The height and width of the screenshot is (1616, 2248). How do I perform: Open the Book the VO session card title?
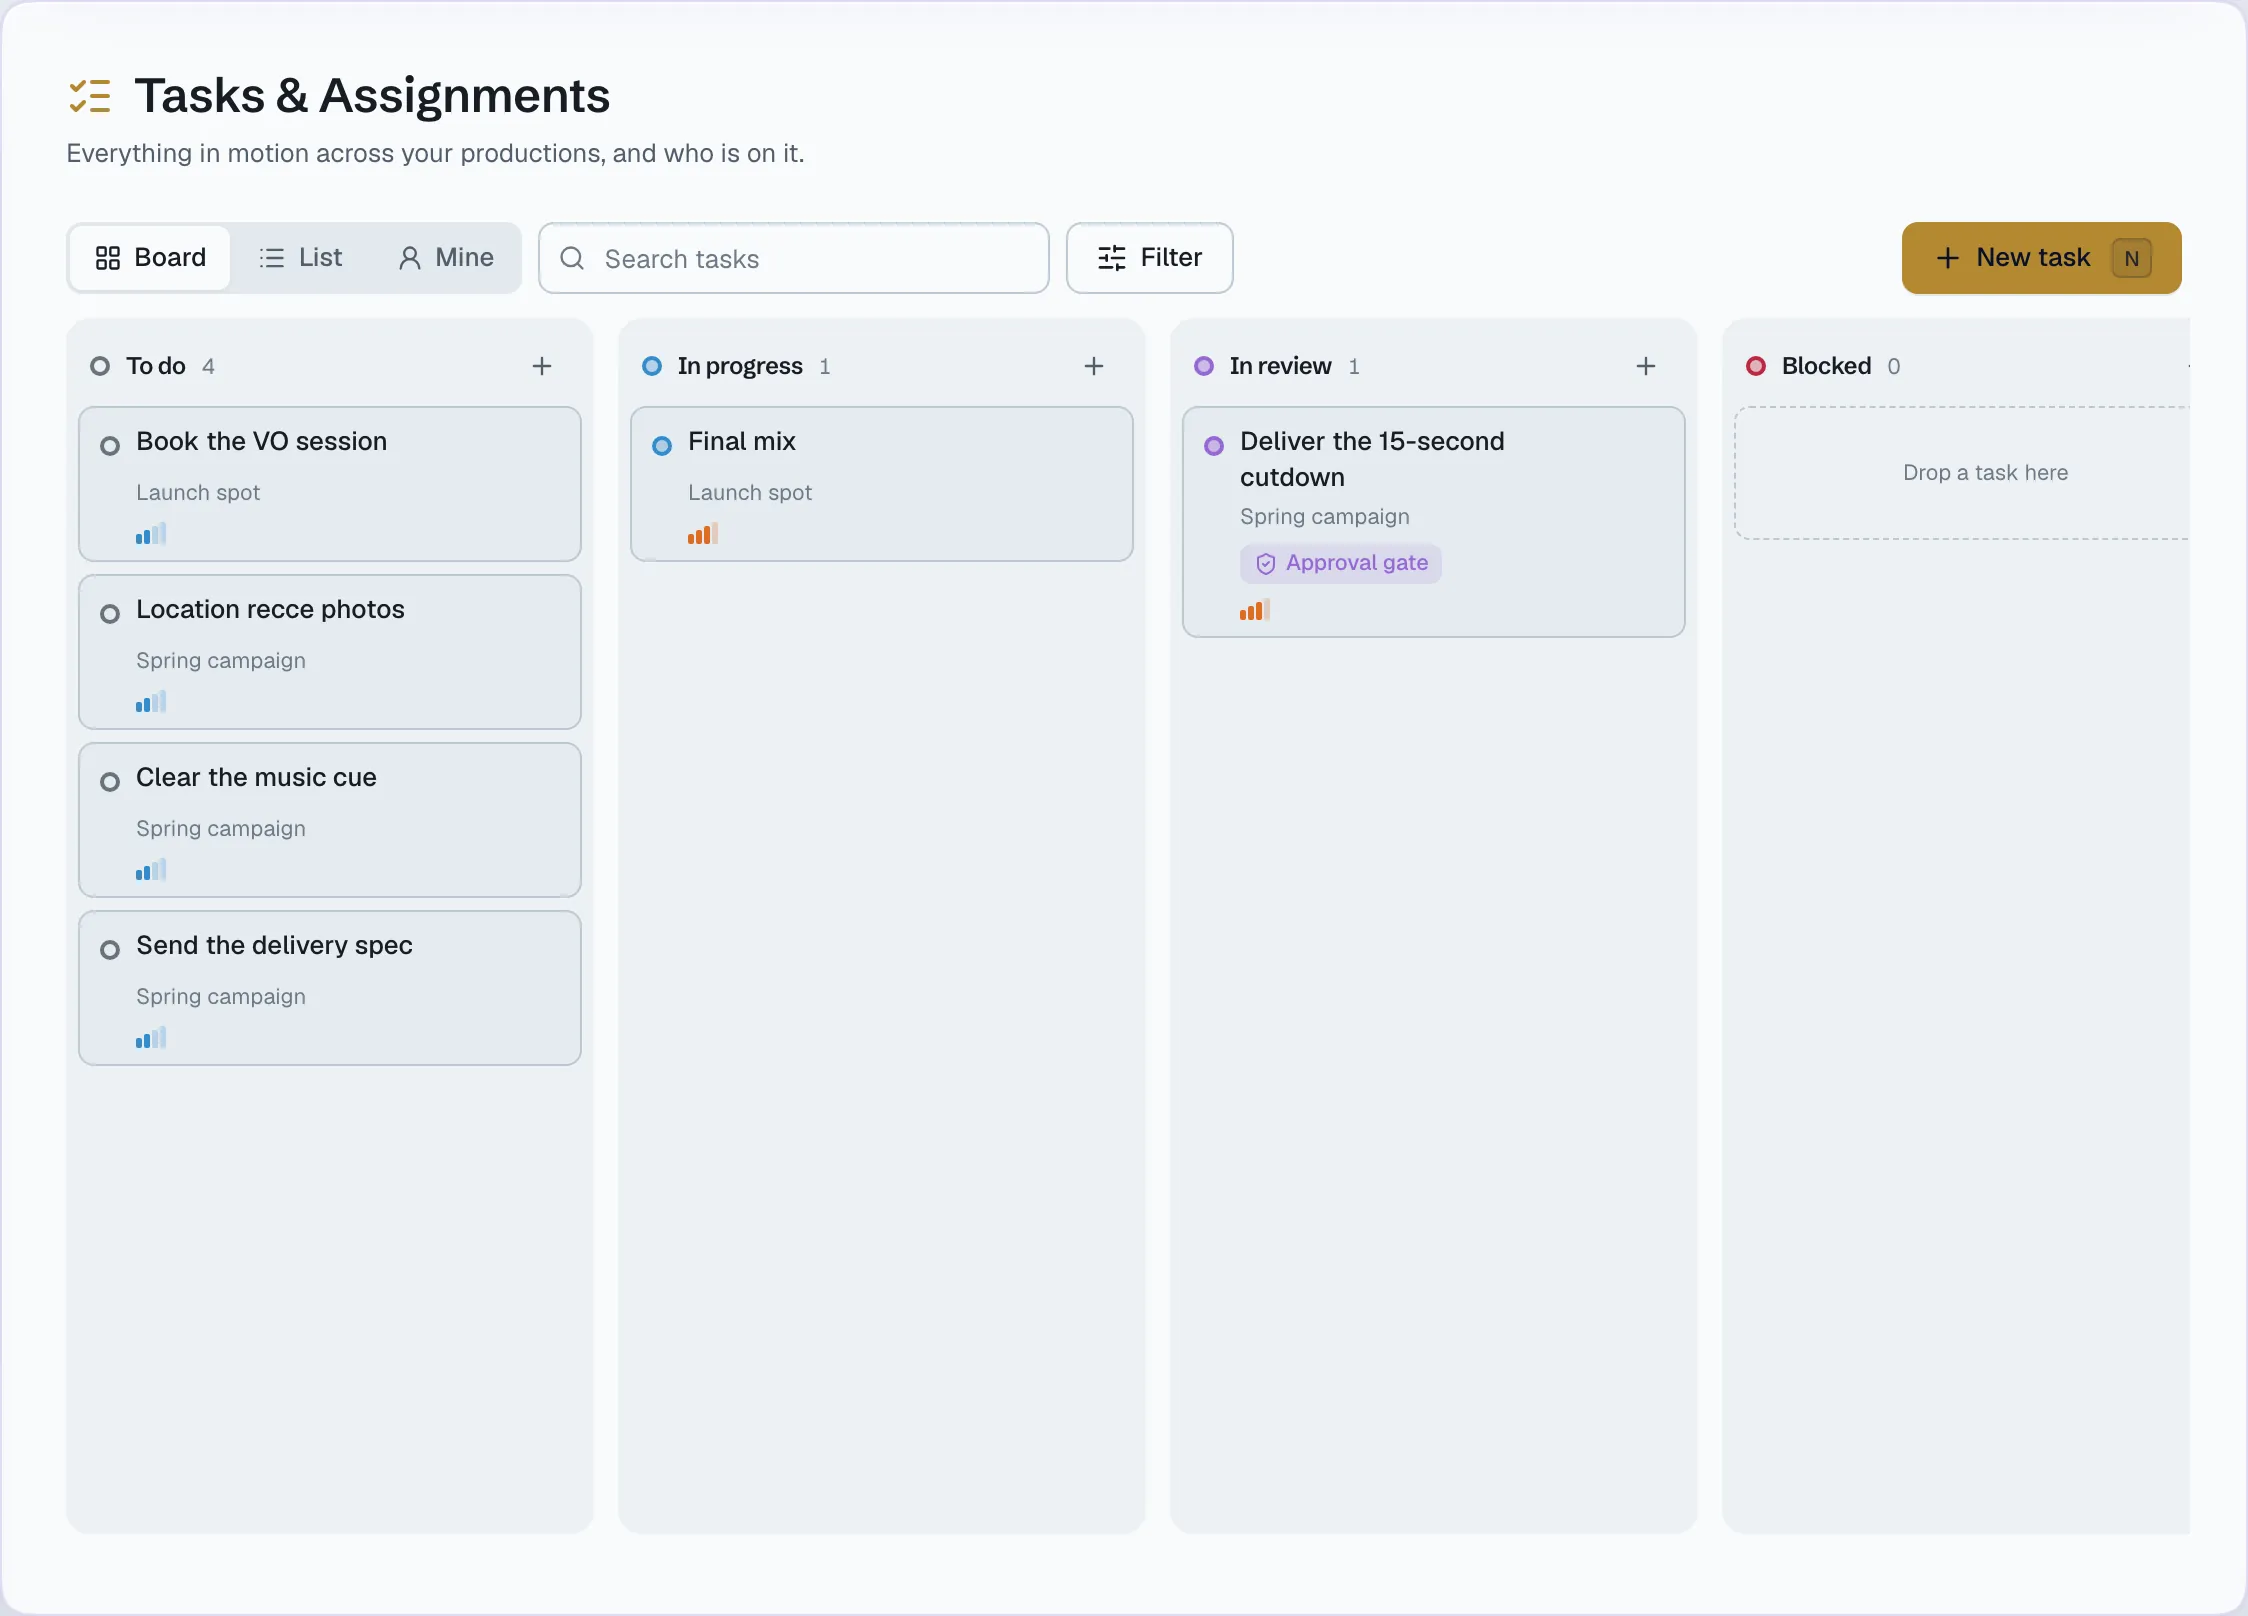262,441
